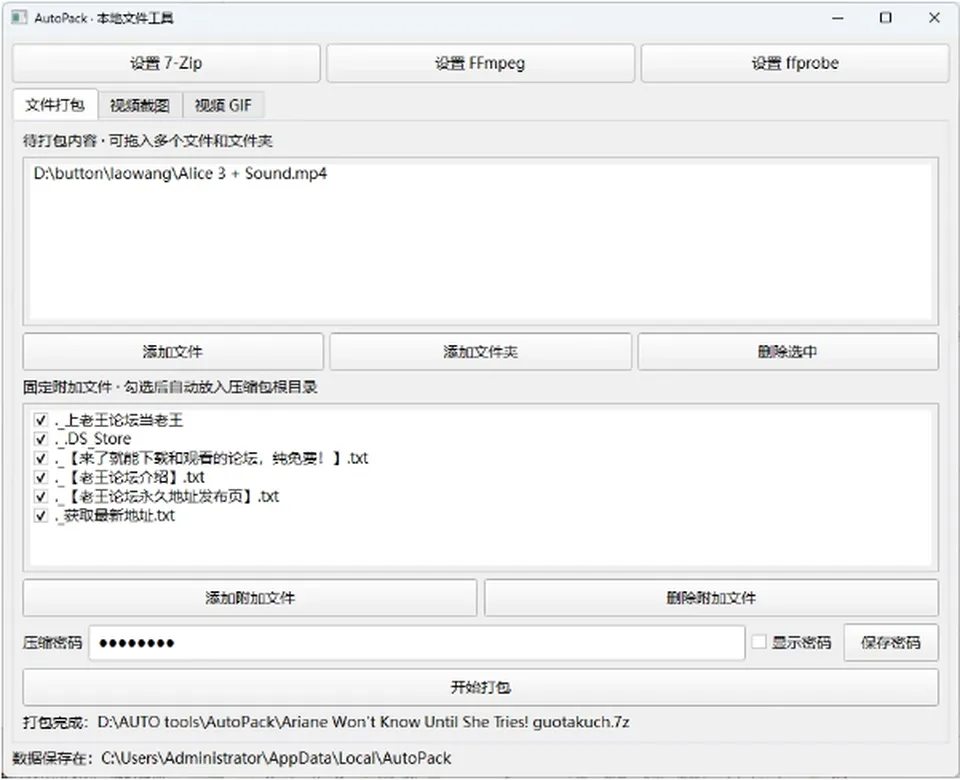Click the 添加文件夹 button

(x=480, y=351)
